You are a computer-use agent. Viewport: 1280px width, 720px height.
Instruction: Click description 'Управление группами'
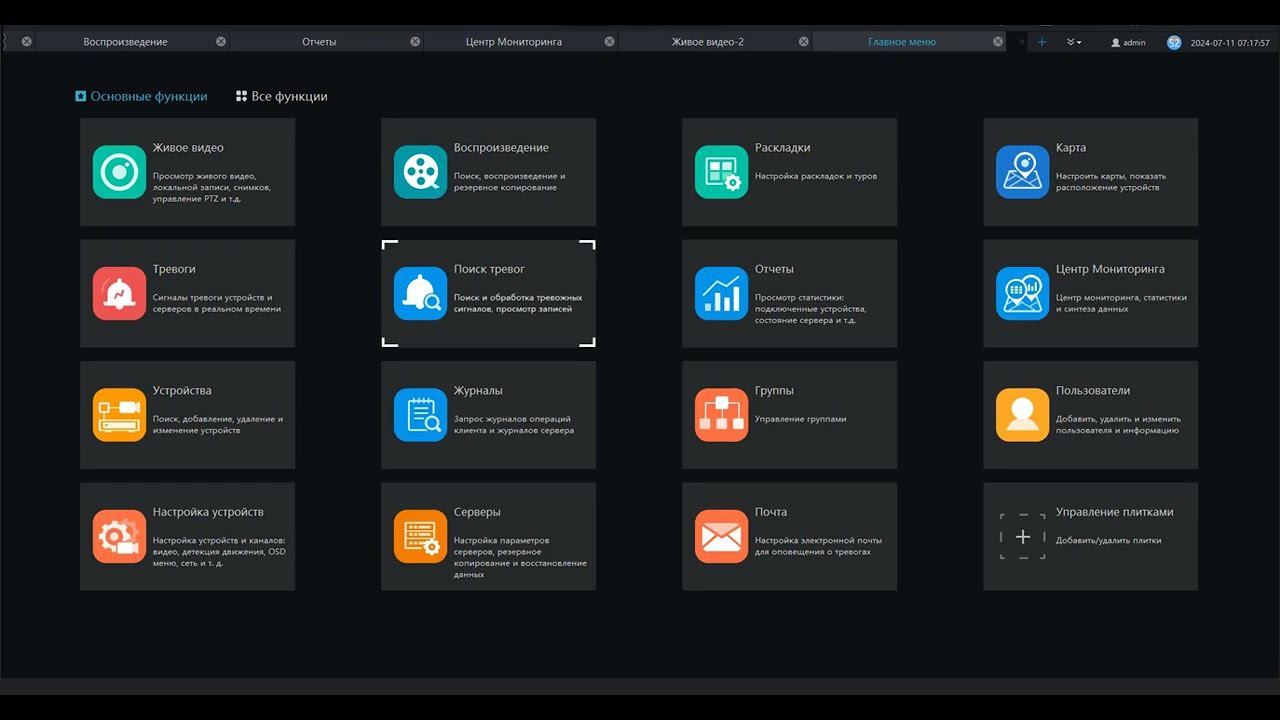click(x=800, y=419)
